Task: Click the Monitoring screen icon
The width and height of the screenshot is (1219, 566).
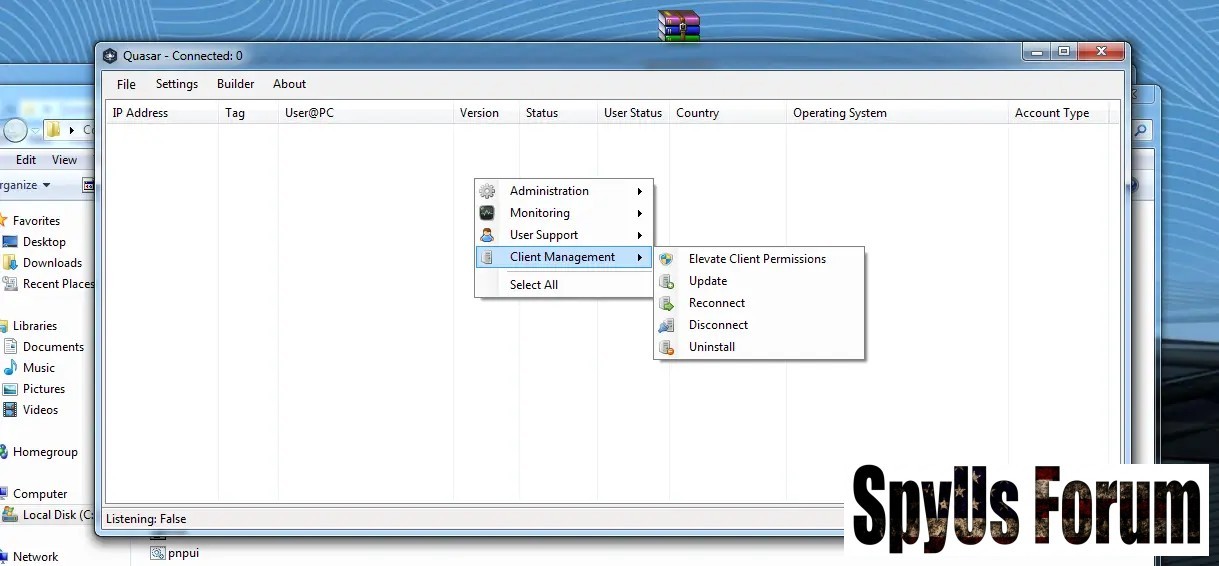Action: (x=487, y=213)
